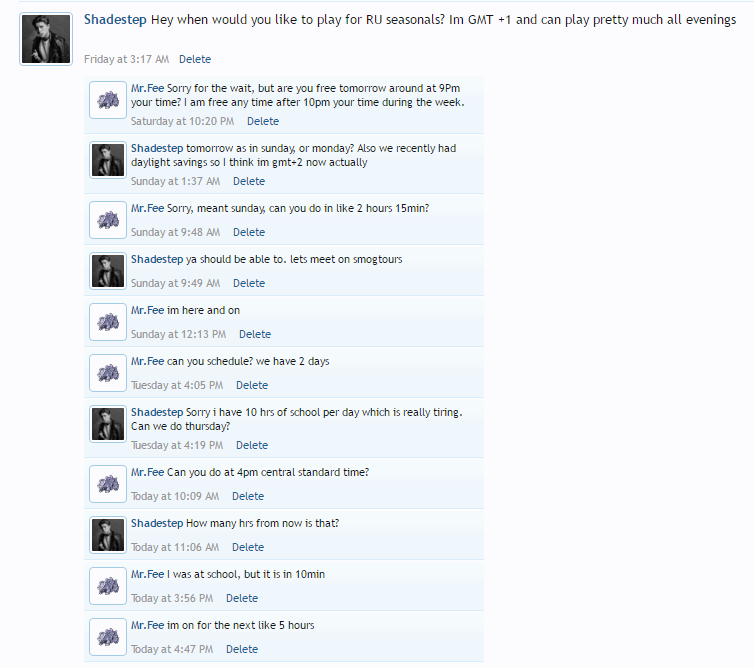
Task: Click Shadestep avatar on '10 hrs of school' comment
Action: pos(108,424)
